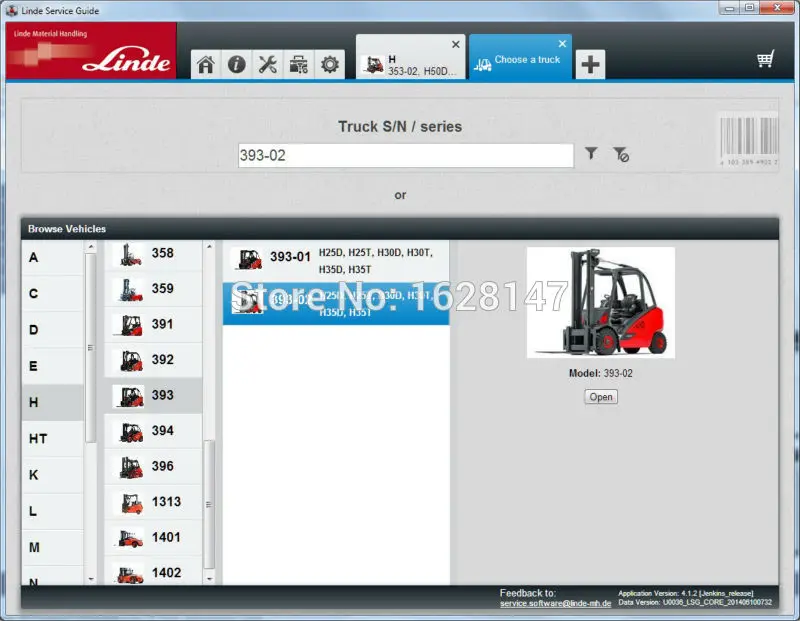The image size is (800, 621).
Task: Close the Choose a truck tab
Action: click(562, 44)
